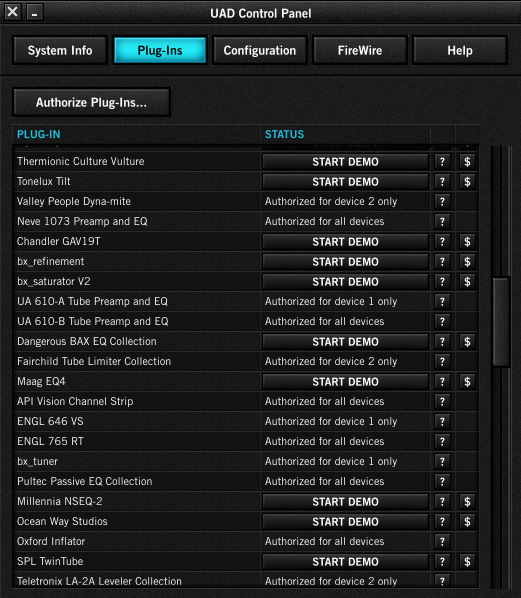521x598 pixels.
Task: Show help for ENGL 646 VS
Action: [442, 421]
